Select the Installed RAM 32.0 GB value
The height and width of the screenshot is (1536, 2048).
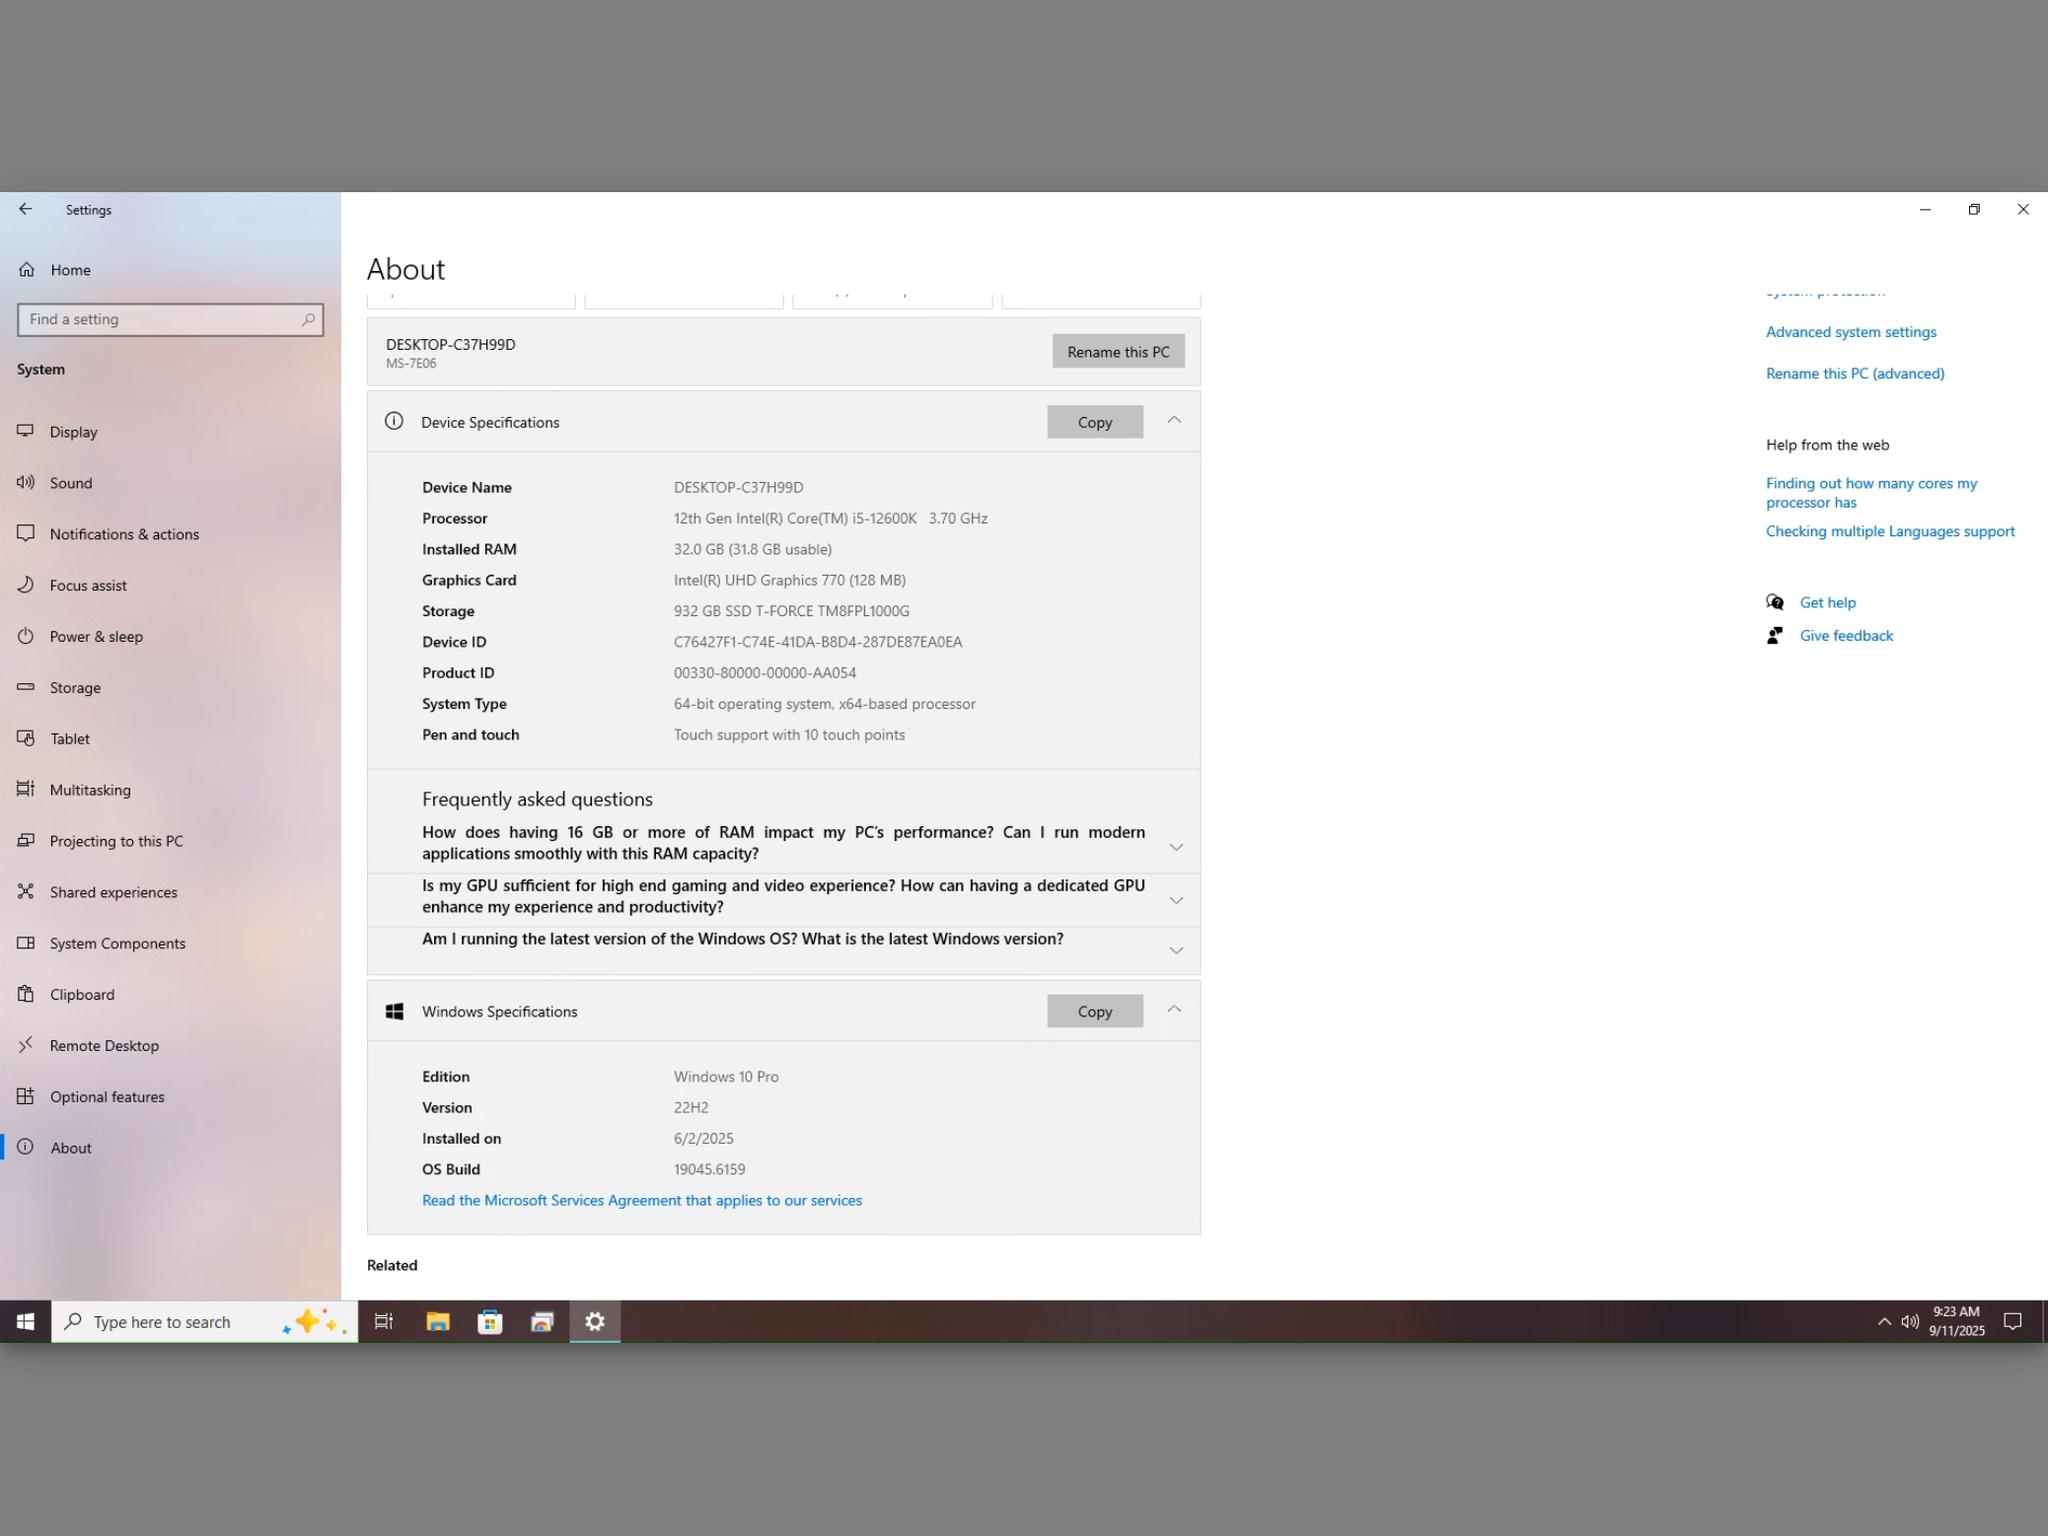(753, 549)
